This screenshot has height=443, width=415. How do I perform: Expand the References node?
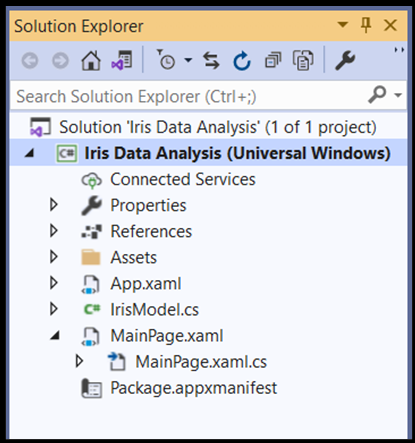tap(53, 231)
